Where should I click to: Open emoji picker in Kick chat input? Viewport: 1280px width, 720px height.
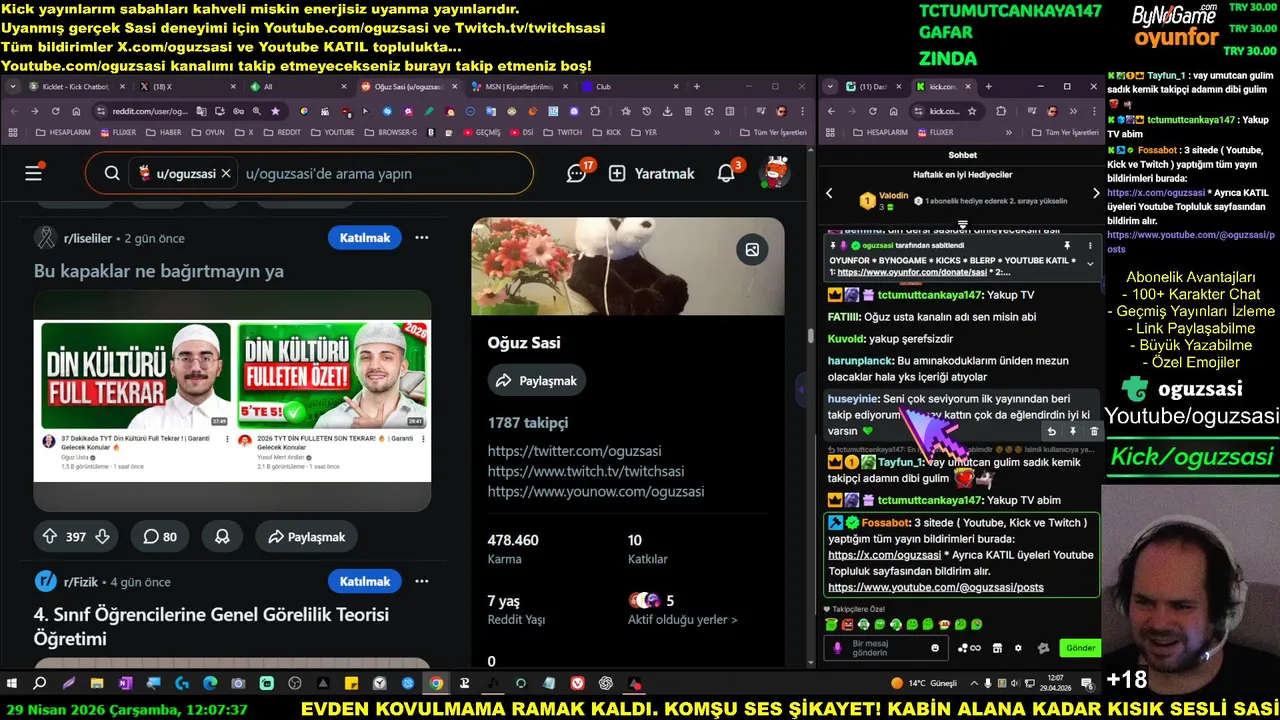coord(935,648)
